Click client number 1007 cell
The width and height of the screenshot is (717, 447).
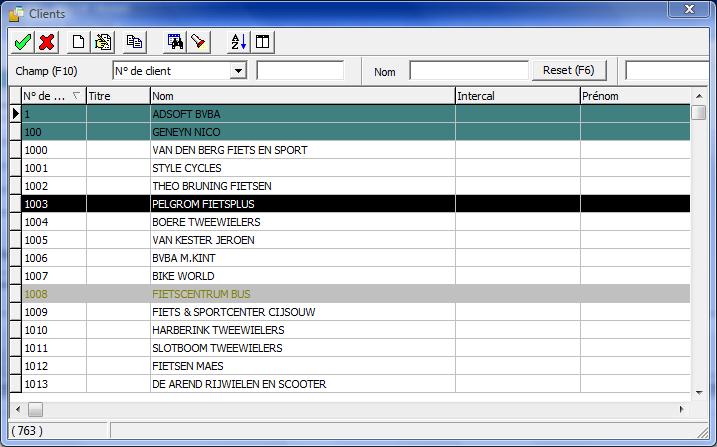pyautogui.click(x=54, y=276)
